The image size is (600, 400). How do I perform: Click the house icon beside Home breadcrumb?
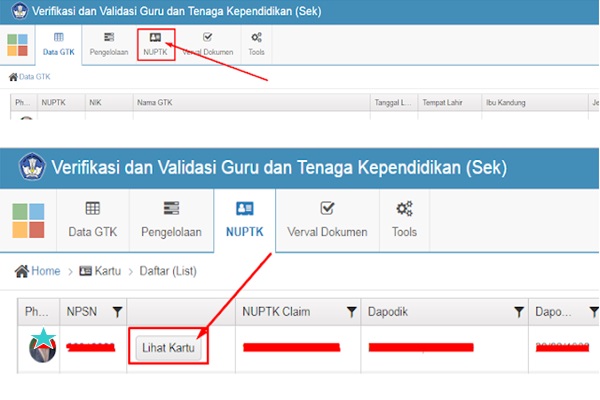click(x=22, y=271)
